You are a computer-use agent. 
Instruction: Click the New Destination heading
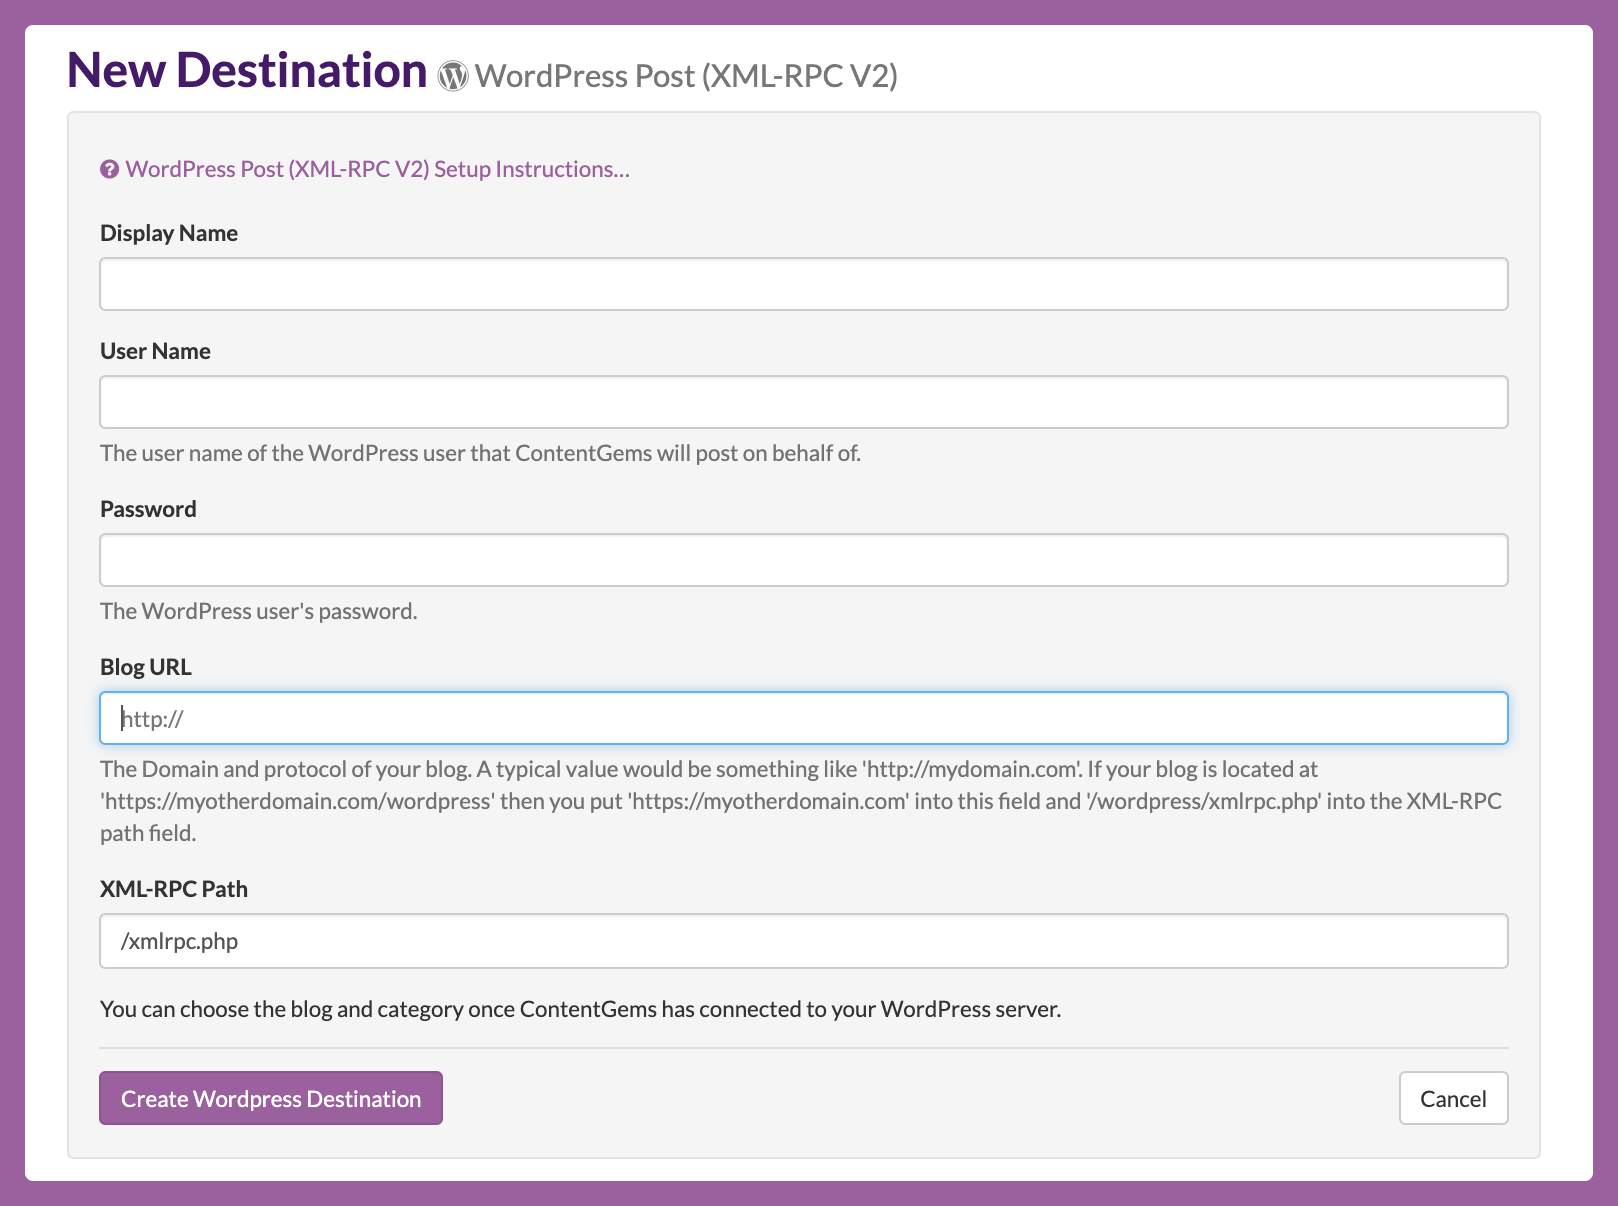247,70
